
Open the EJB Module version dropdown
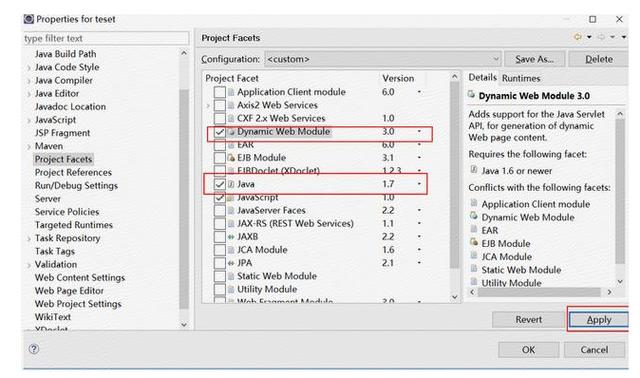(419, 158)
